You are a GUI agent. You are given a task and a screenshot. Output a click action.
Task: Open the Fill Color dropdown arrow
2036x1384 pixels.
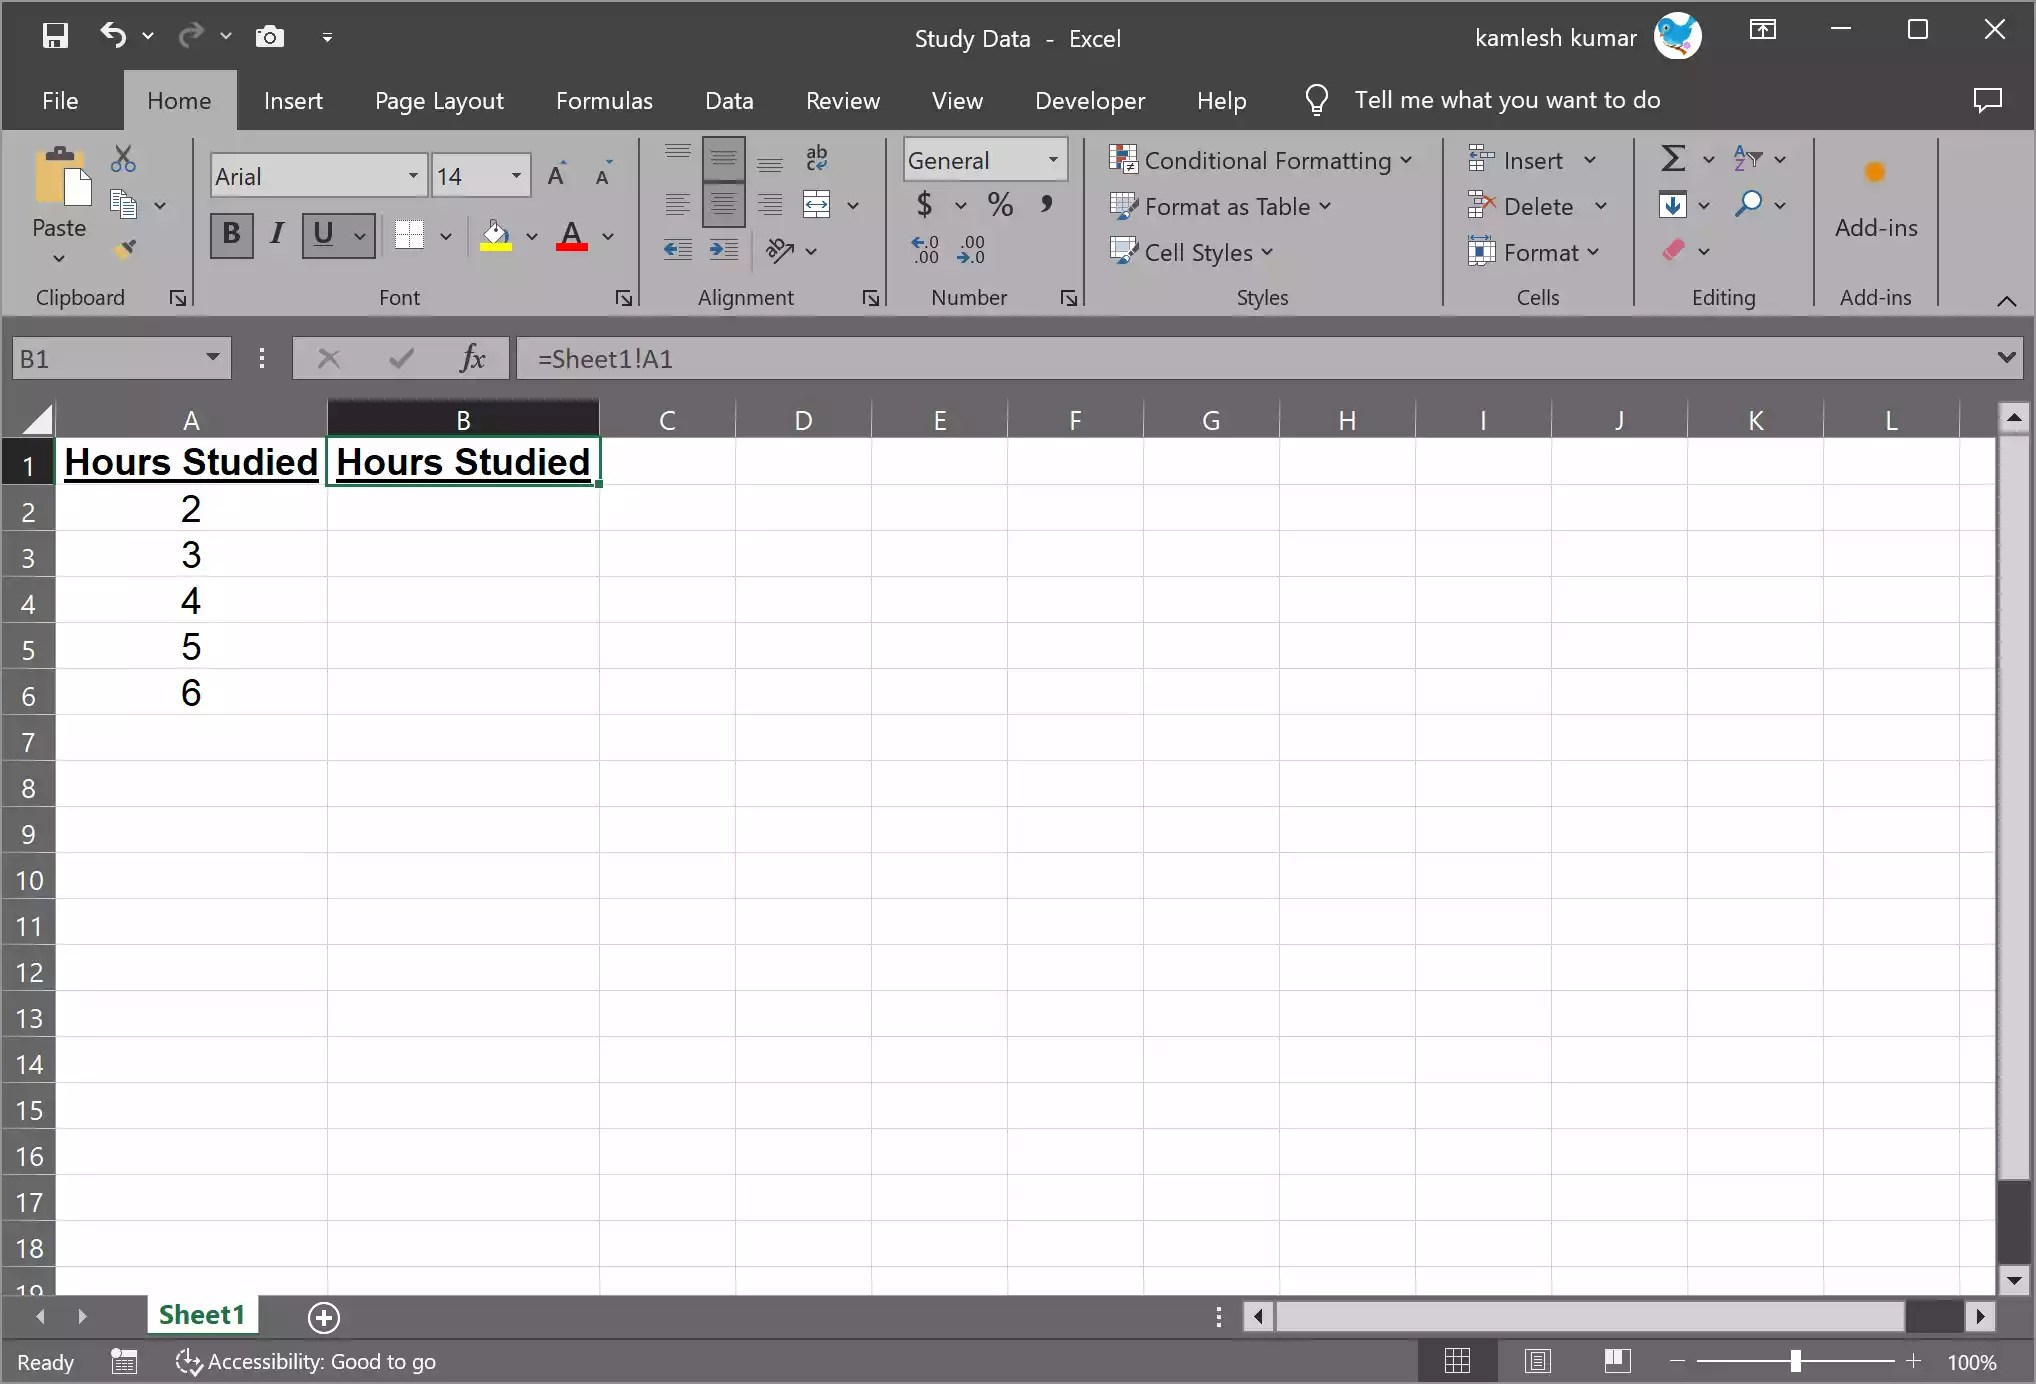[x=531, y=237]
